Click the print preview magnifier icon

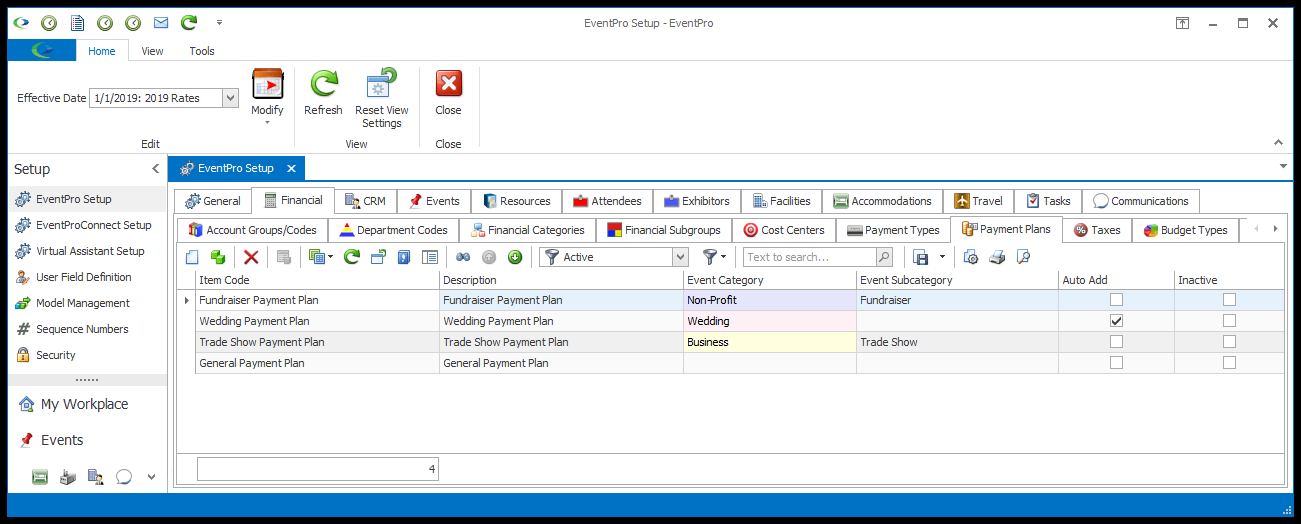click(1023, 257)
